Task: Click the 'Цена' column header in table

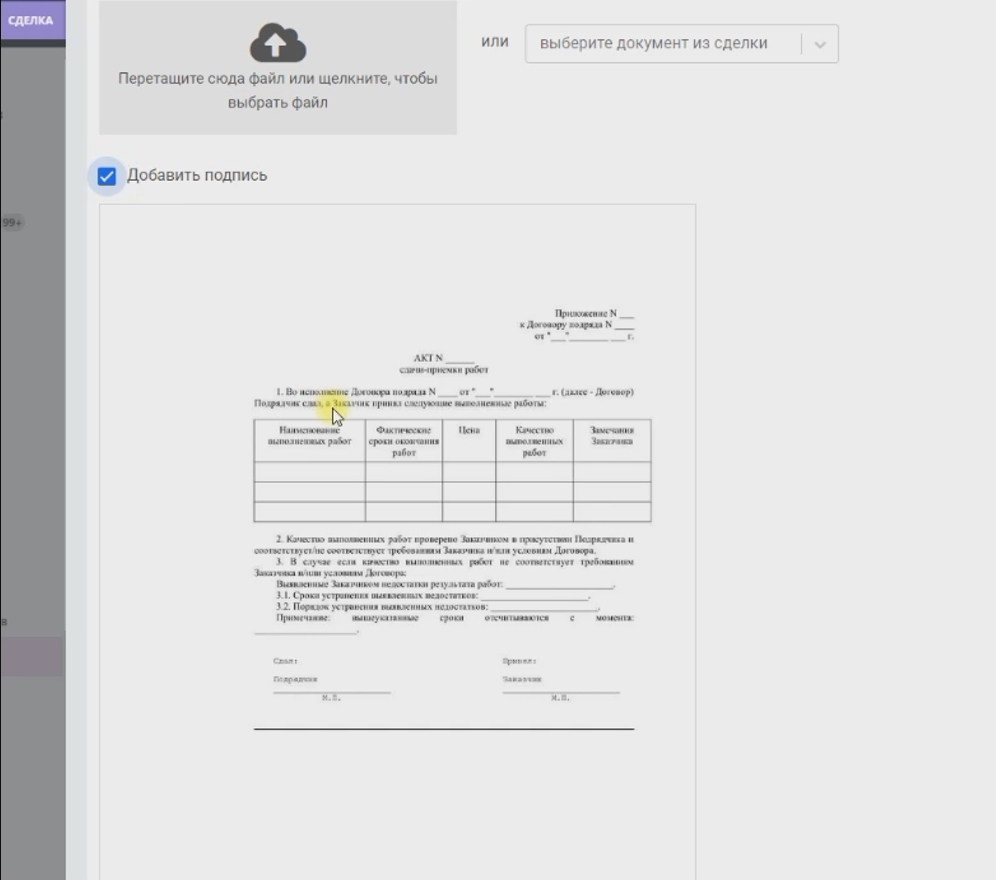Action: coord(469,431)
